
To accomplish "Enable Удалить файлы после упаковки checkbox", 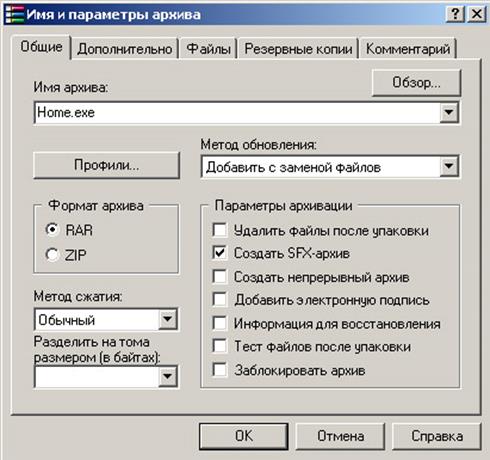I will [x=220, y=230].
